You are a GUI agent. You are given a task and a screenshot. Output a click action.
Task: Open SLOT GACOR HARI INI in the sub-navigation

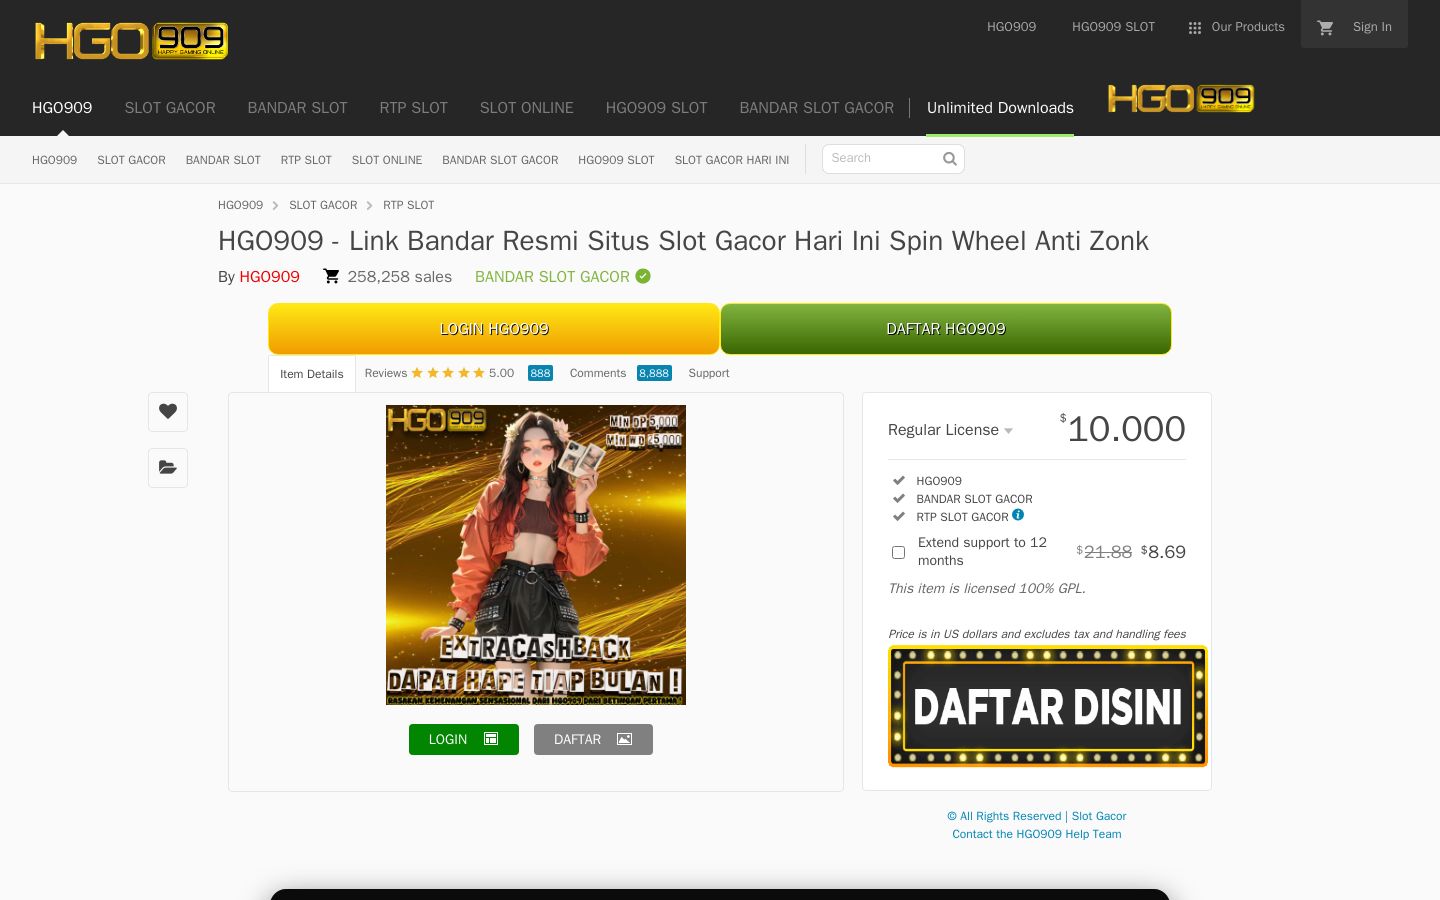point(732,160)
